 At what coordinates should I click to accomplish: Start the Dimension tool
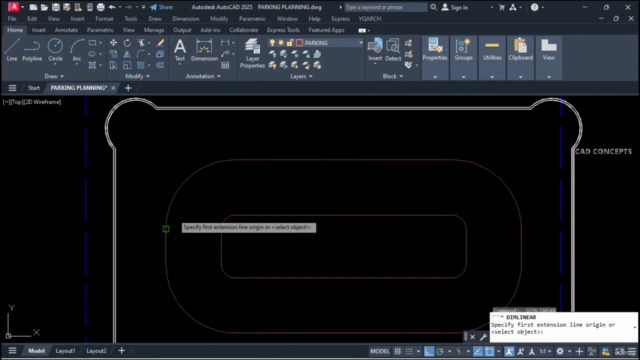pos(204,50)
